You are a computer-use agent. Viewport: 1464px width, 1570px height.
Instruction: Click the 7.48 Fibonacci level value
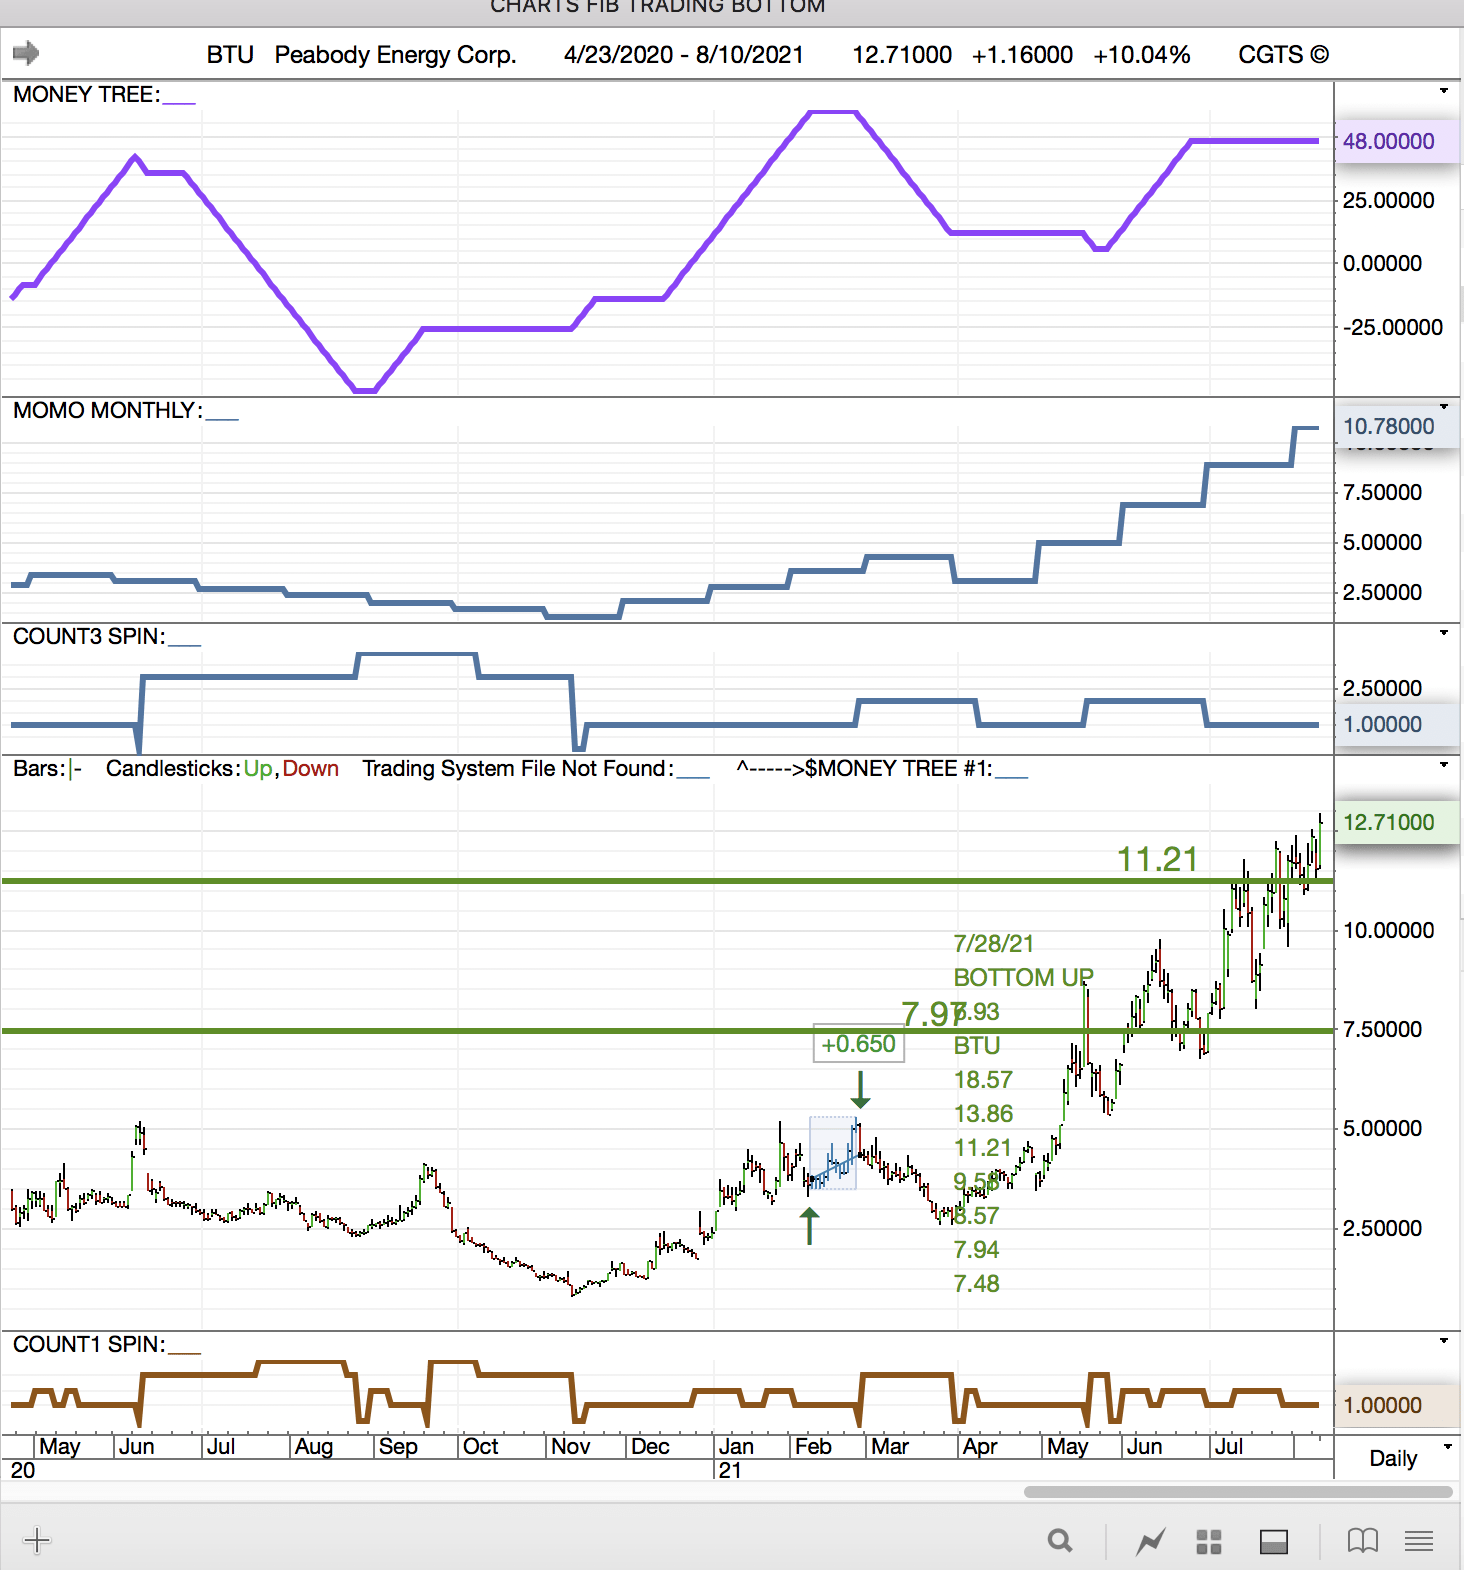[x=977, y=1283]
